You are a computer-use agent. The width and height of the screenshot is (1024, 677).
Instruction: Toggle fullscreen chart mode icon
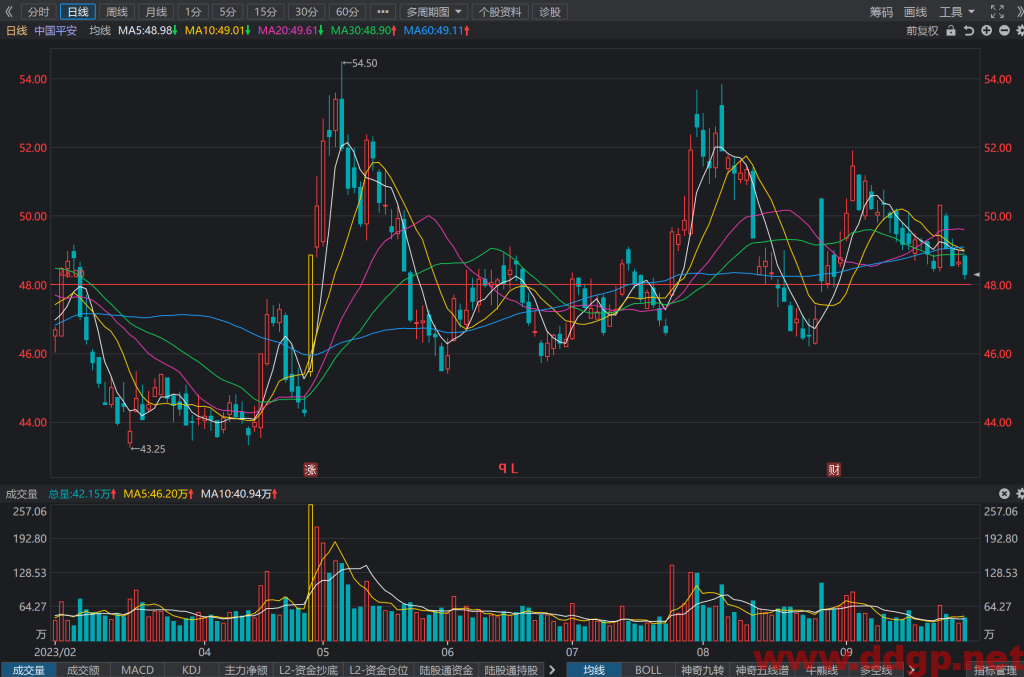coord(997,12)
